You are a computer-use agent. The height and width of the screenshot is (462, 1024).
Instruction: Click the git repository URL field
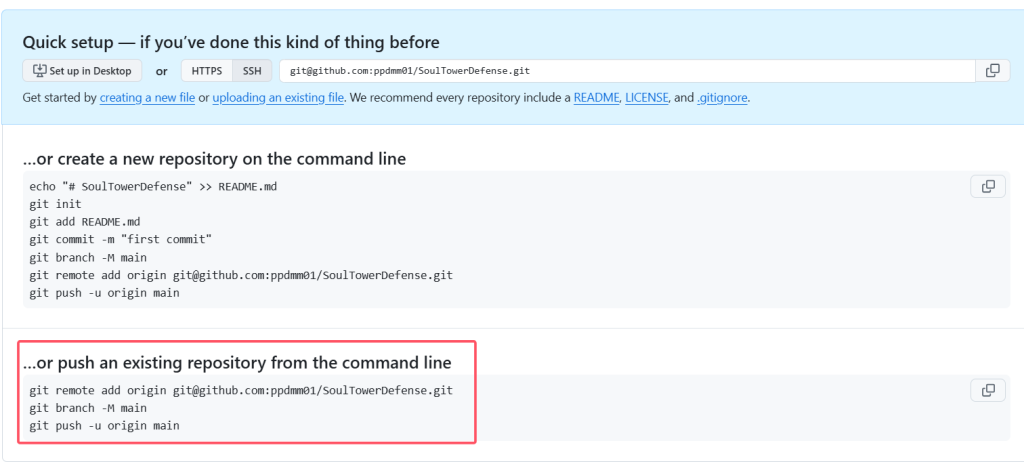[626, 71]
